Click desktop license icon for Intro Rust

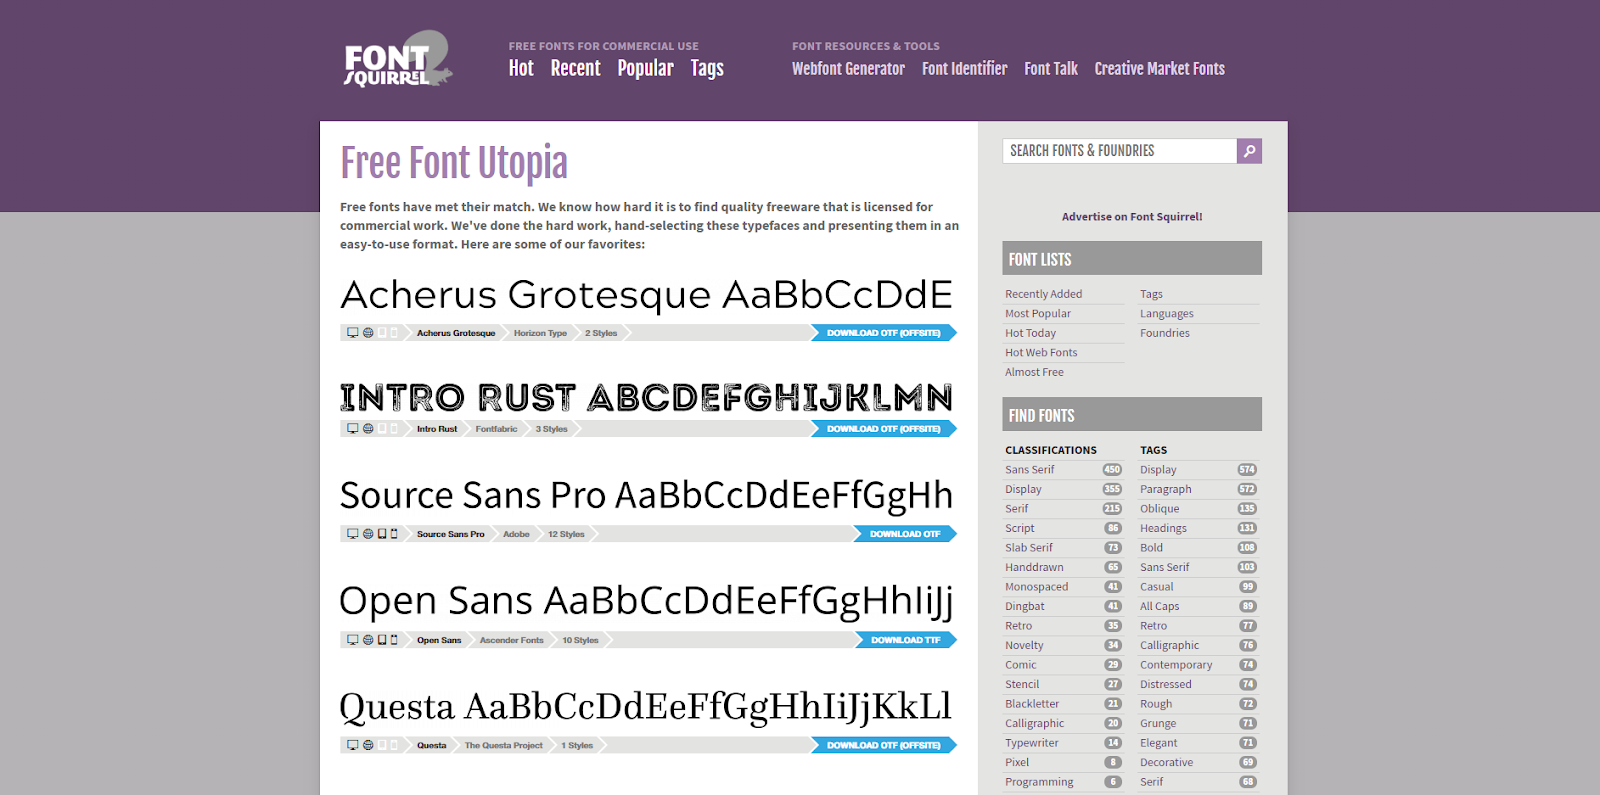click(x=352, y=429)
